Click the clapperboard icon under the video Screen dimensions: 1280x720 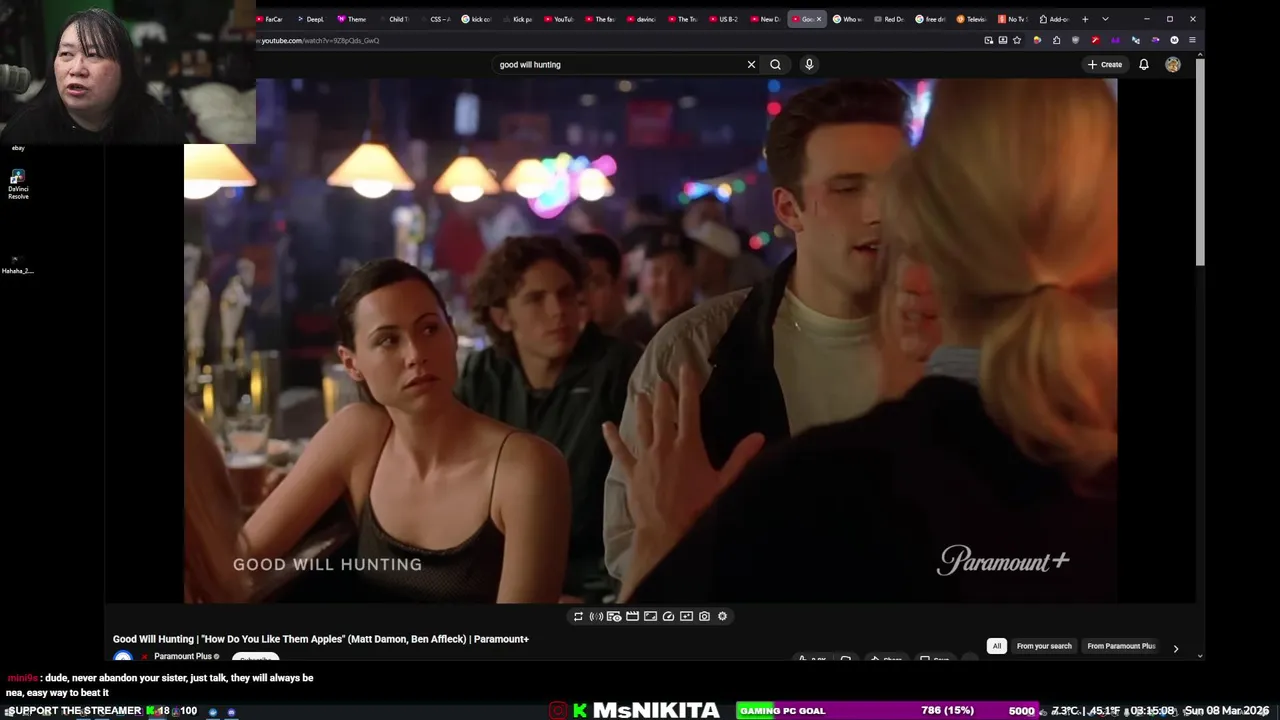coord(632,616)
